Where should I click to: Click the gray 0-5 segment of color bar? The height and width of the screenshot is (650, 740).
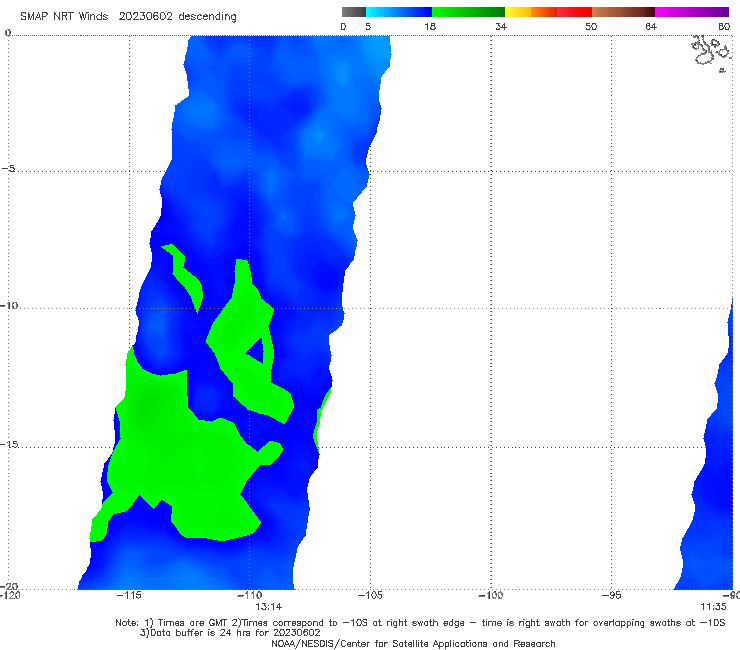pyautogui.click(x=354, y=12)
